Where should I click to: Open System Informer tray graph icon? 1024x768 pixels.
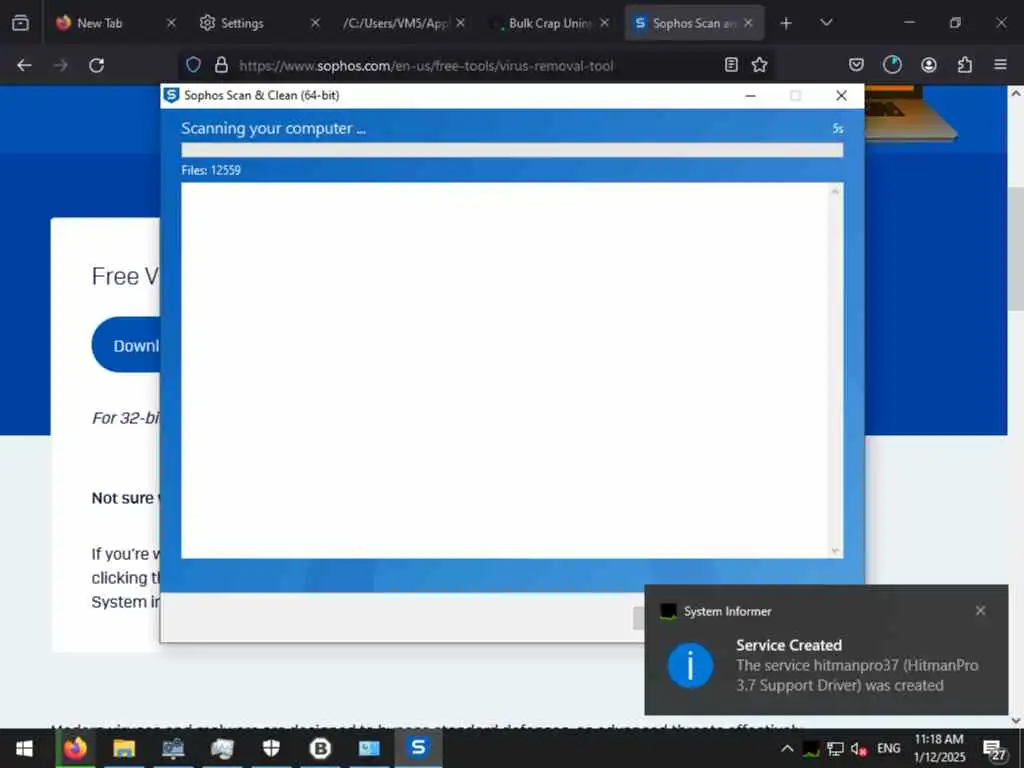click(x=811, y=748)
